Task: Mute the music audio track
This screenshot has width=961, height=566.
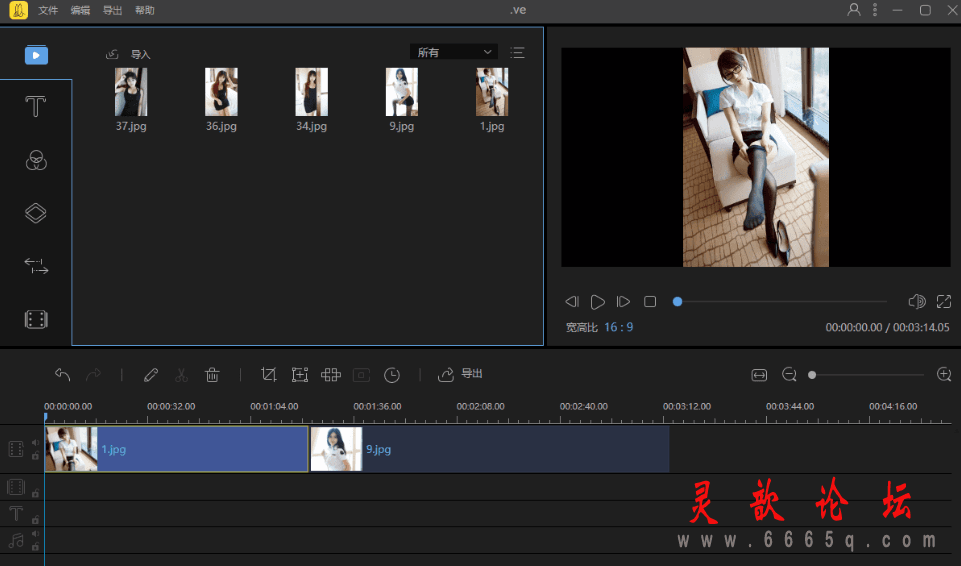Action: (x=36, y=534)
